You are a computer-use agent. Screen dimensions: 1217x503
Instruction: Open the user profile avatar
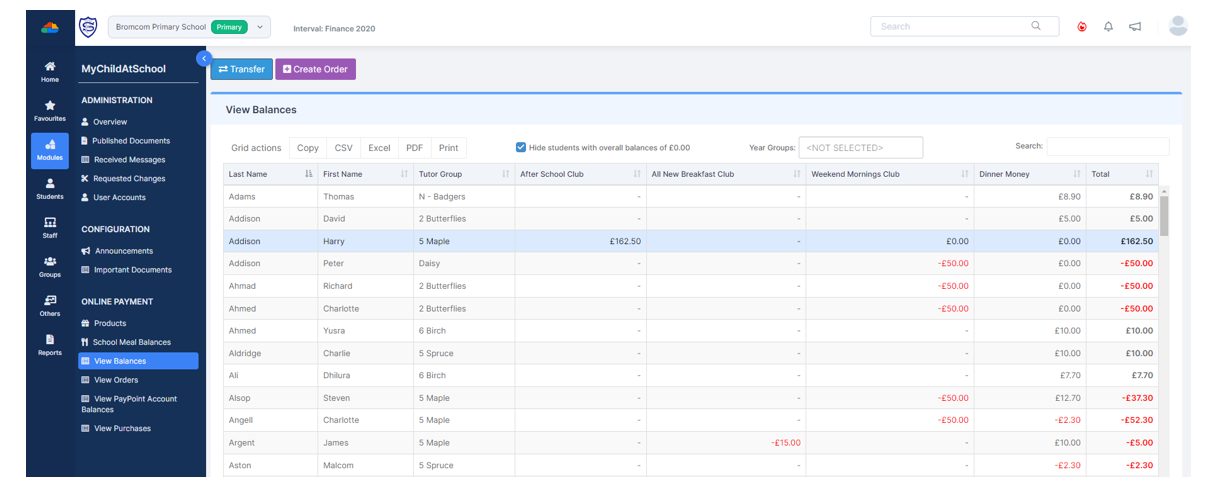[1178, 26]
